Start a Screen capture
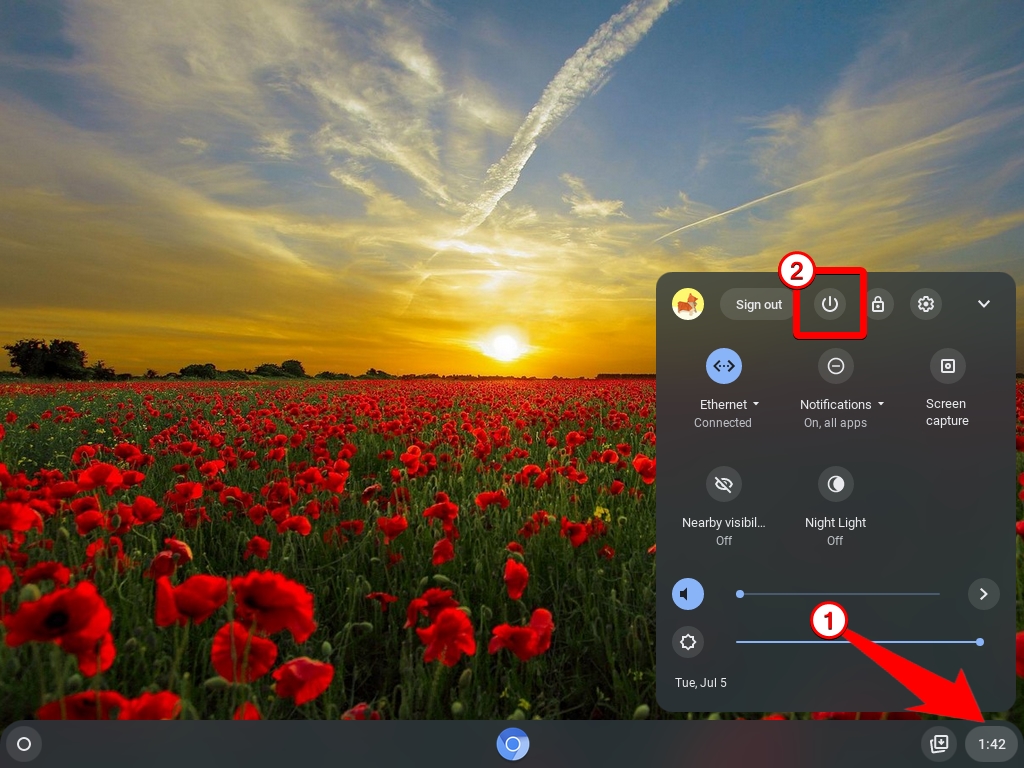Image resolution: width=1024 pixels, height=768 pixels. point(947,366)
